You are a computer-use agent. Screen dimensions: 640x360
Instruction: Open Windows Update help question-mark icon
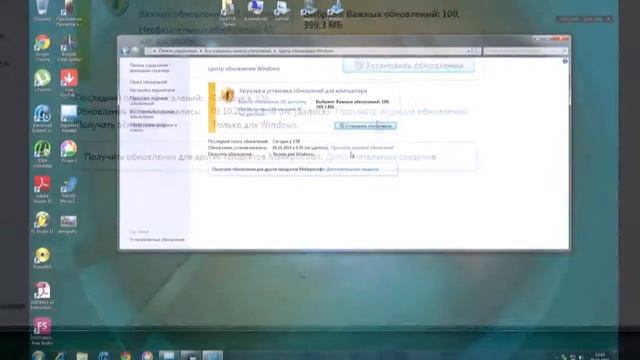click(565, 61)
